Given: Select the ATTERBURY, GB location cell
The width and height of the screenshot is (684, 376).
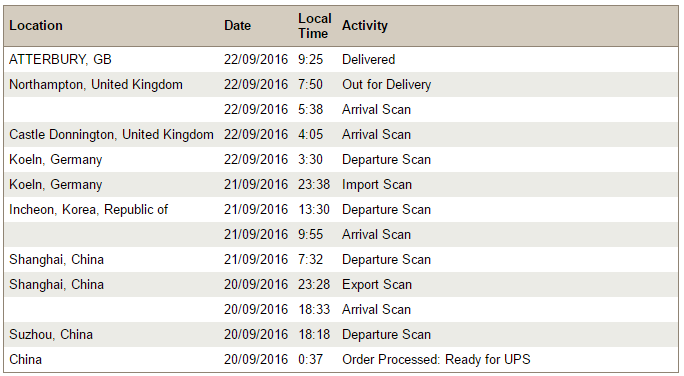Looking at the screenshot, I should point(60,59).
